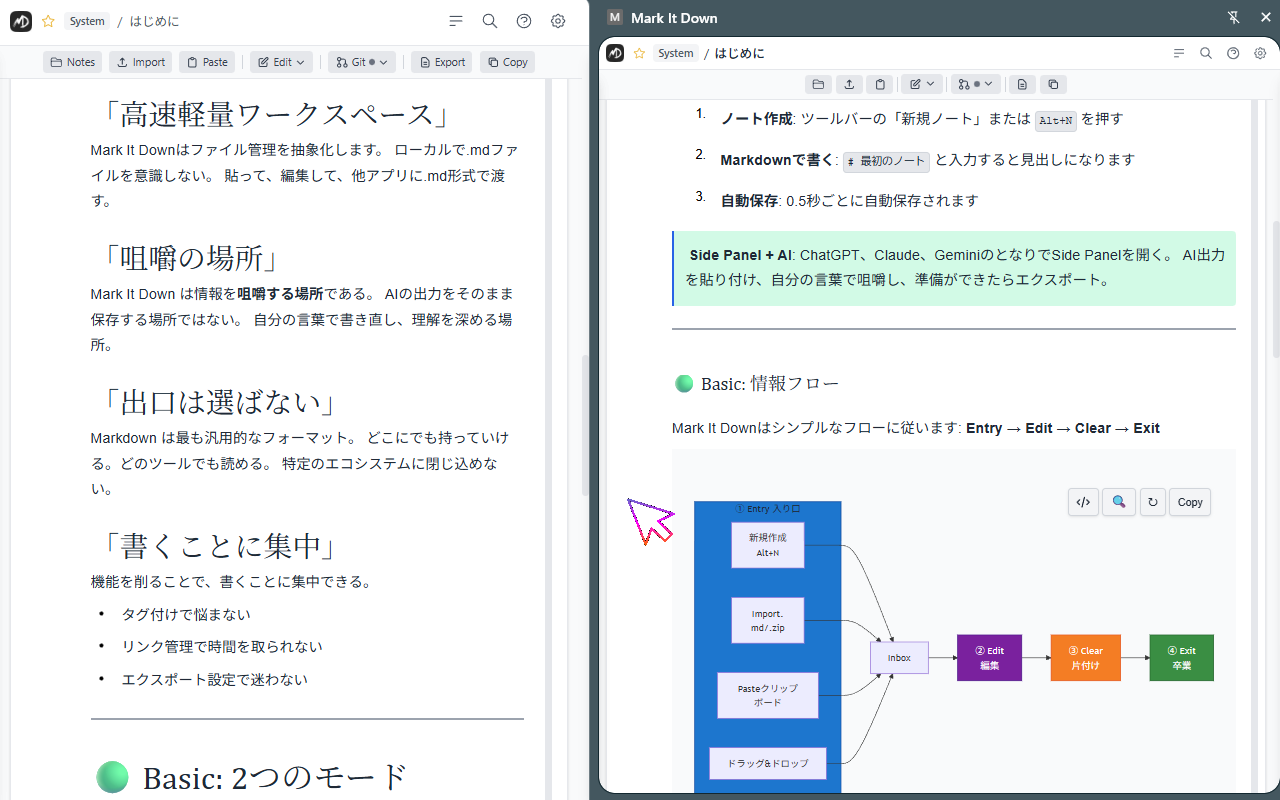Image resolution: width=1280 pixels, height=800 pixels.
Task: Click the Copy button on the flow diagram
Action: coord(1189,501)
